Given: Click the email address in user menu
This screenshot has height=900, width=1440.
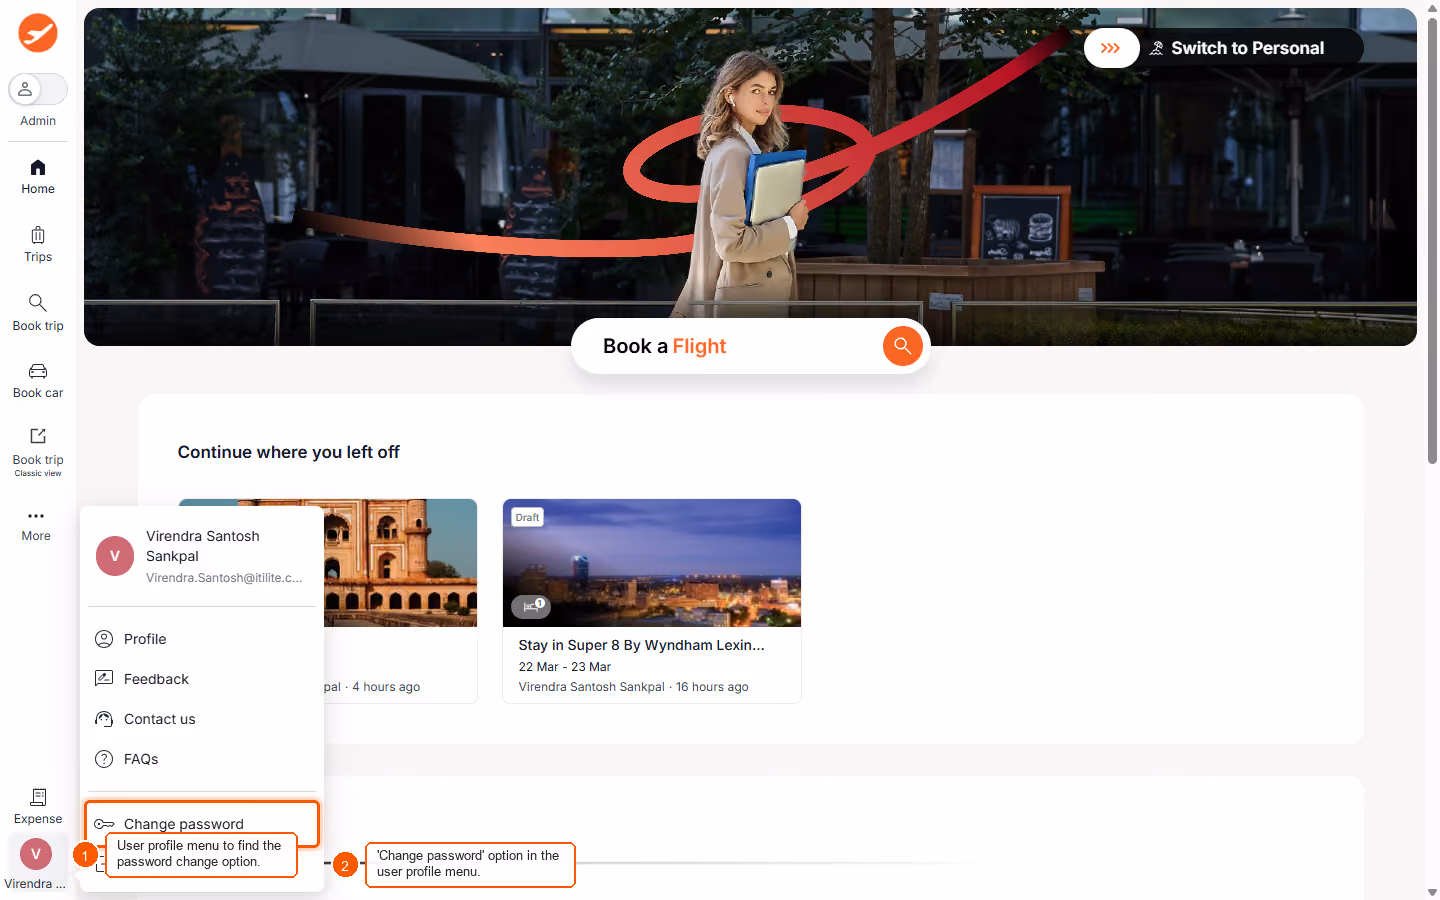Looking at the screenshot, I should pos(224,578).
